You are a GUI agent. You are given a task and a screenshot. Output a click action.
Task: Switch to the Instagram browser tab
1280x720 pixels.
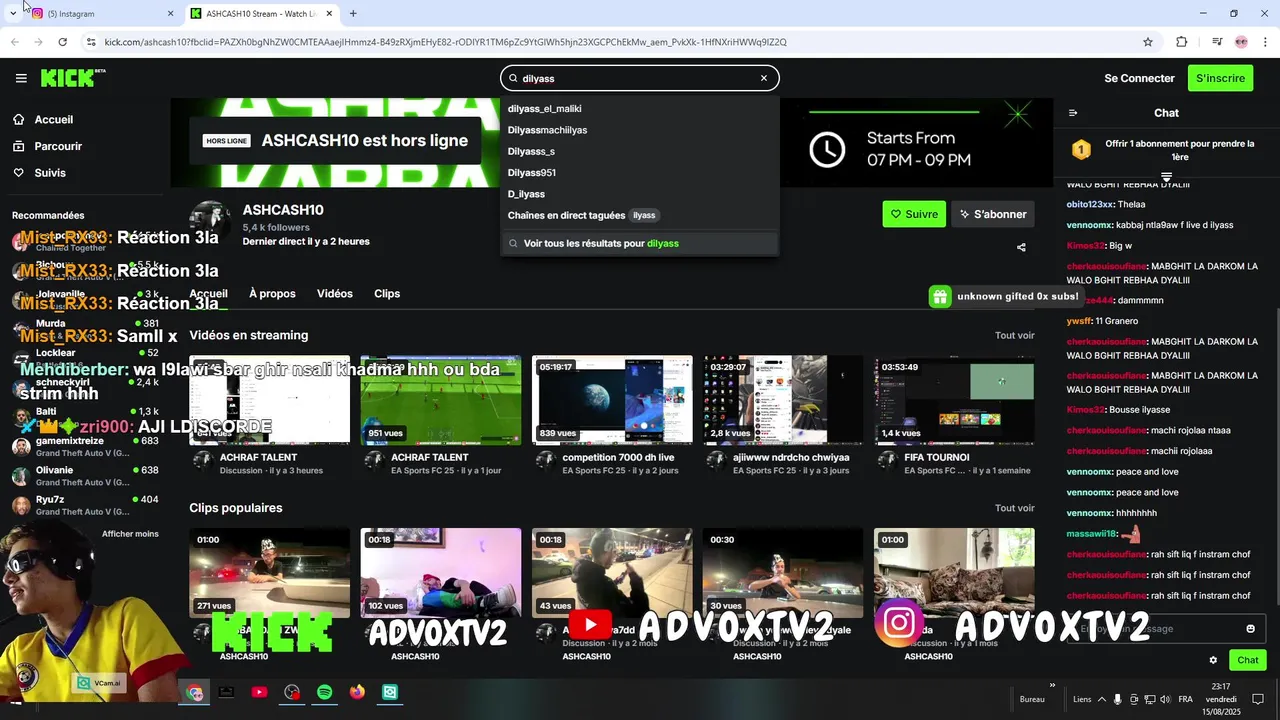tap(100, 14)
